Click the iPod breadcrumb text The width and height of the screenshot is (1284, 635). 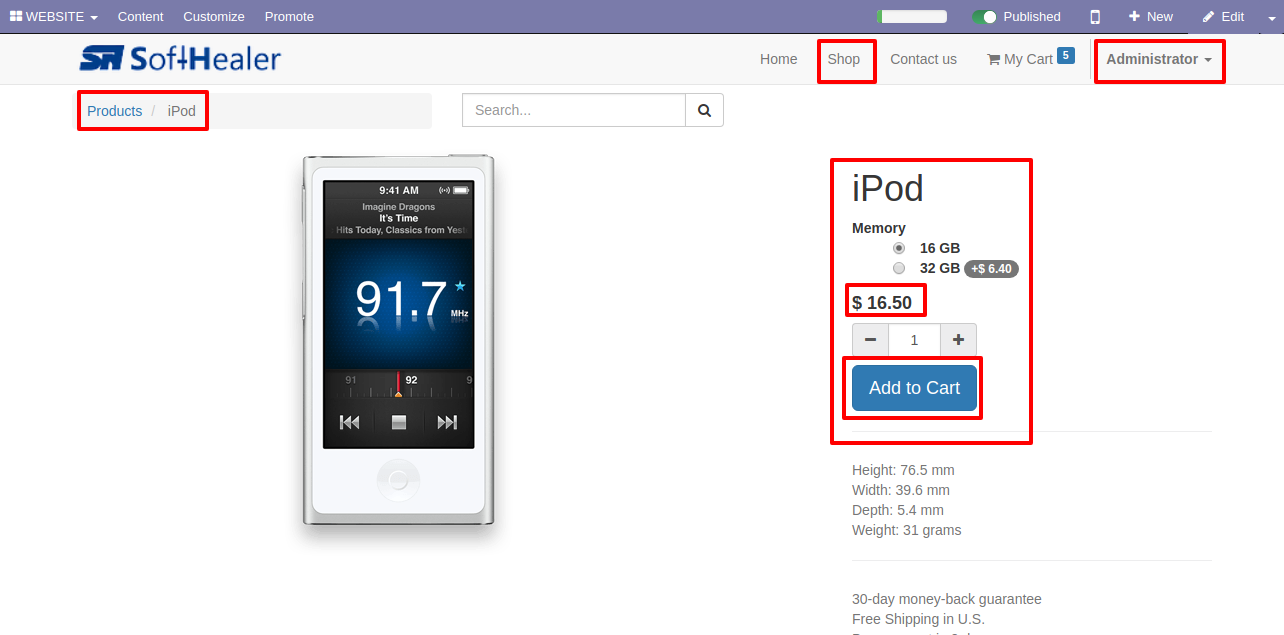point(182,111)
